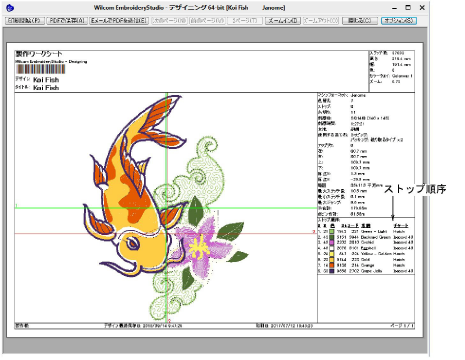Click the EメールでPDF送信(E) button
This screenshot has height=360, width=465.
119,21
